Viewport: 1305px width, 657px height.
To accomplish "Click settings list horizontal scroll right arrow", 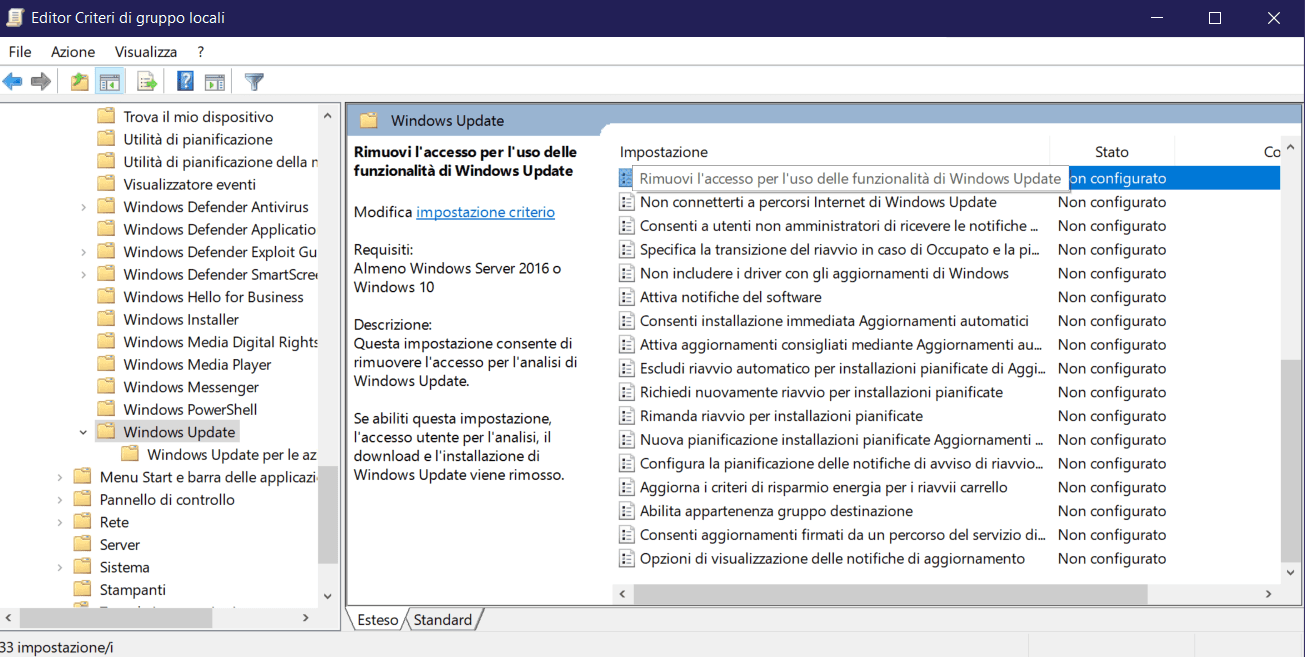I will [1269, 594].
